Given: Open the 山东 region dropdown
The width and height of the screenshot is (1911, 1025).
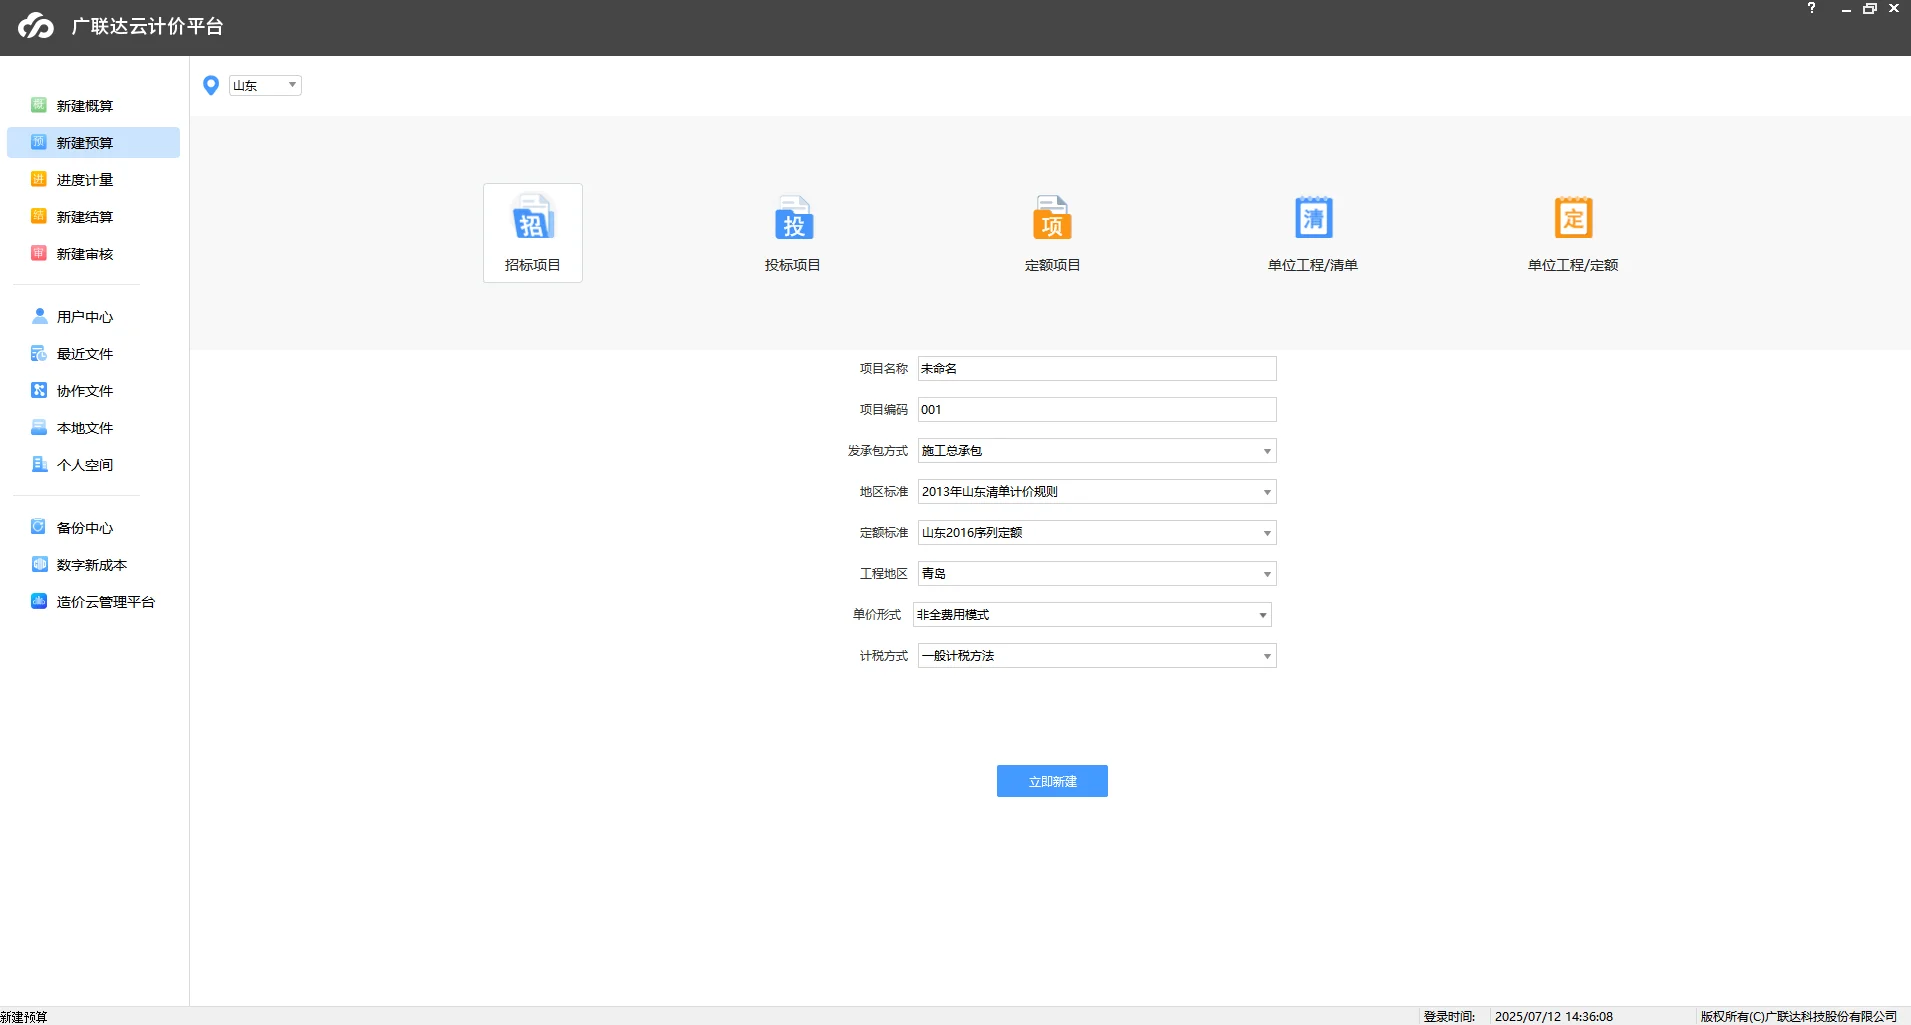Looking at the screenshot, I should [x=265, y=85].
